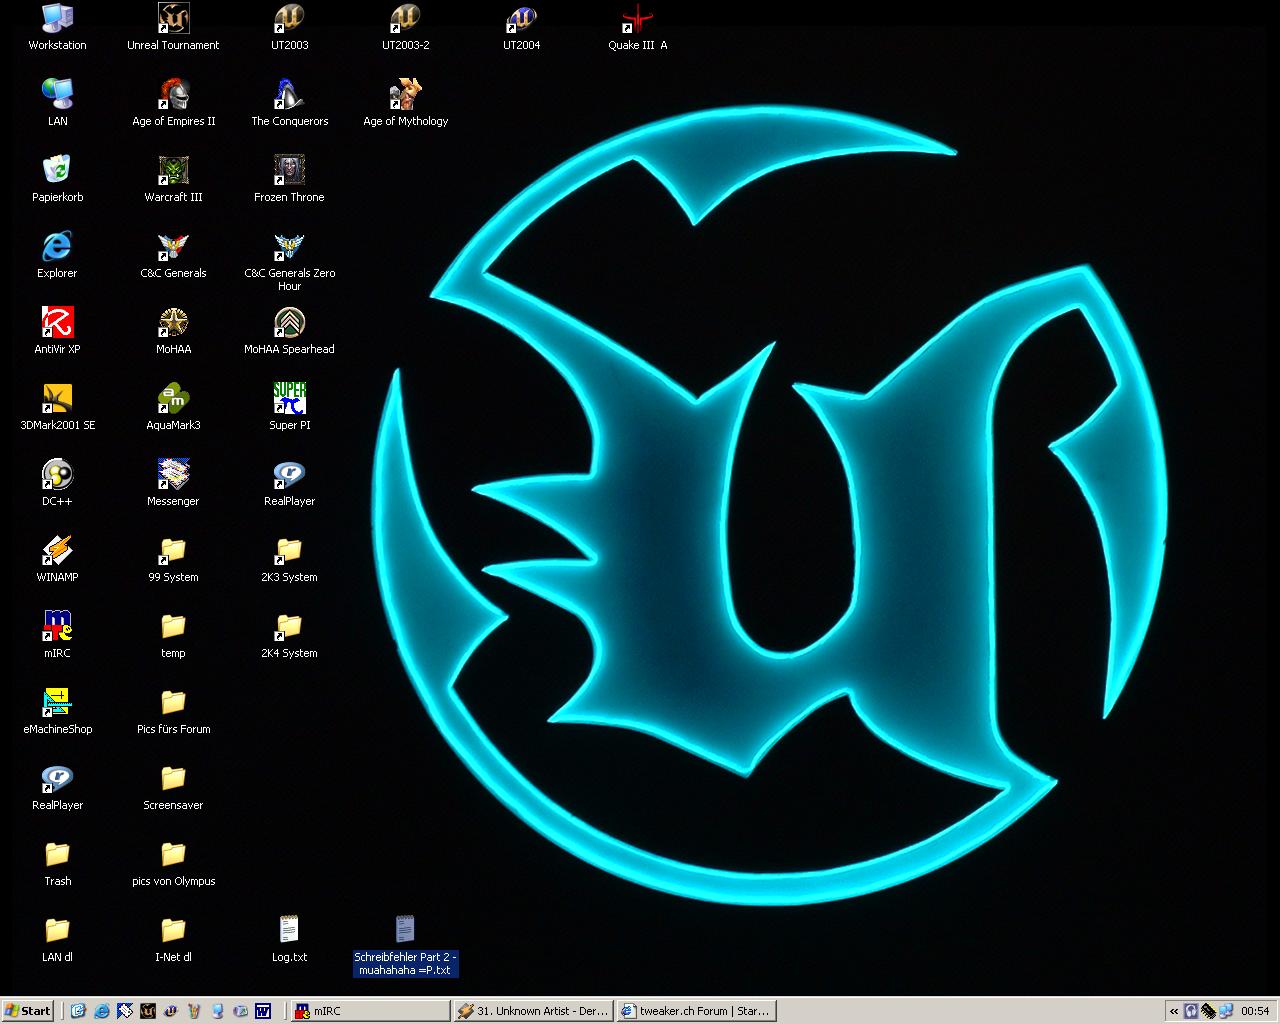This screenshot has height=1024, width=1280.
Task: Switch to the mIRC taskbar button
Action: [x=369, y=1011]
